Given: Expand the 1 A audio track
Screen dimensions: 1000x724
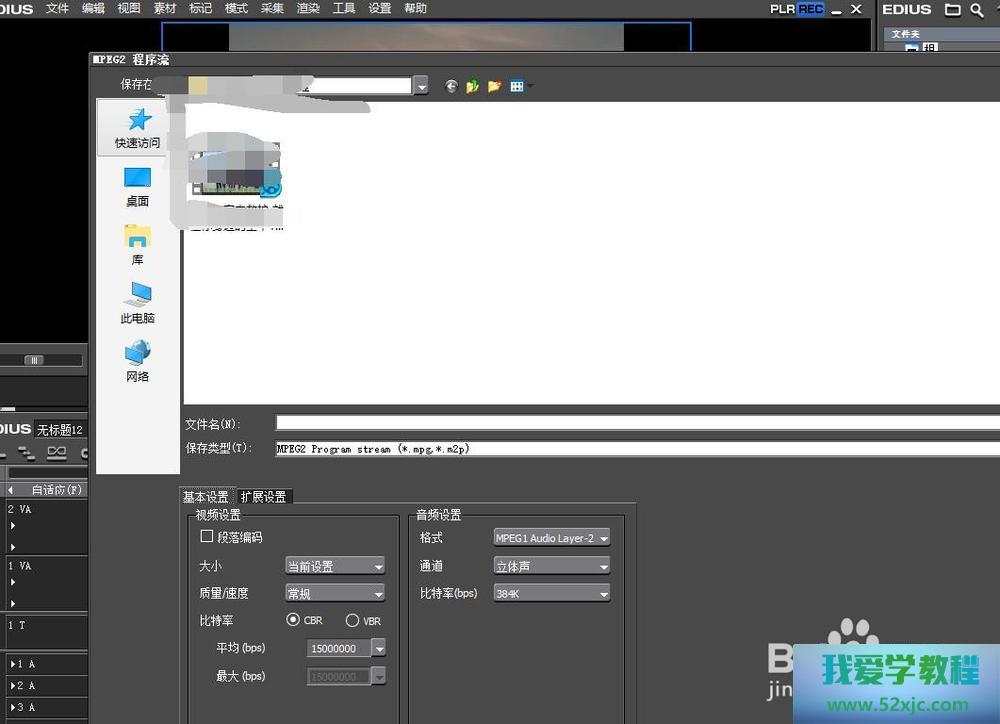Looking at the screenshot, I should pos(12,664).
